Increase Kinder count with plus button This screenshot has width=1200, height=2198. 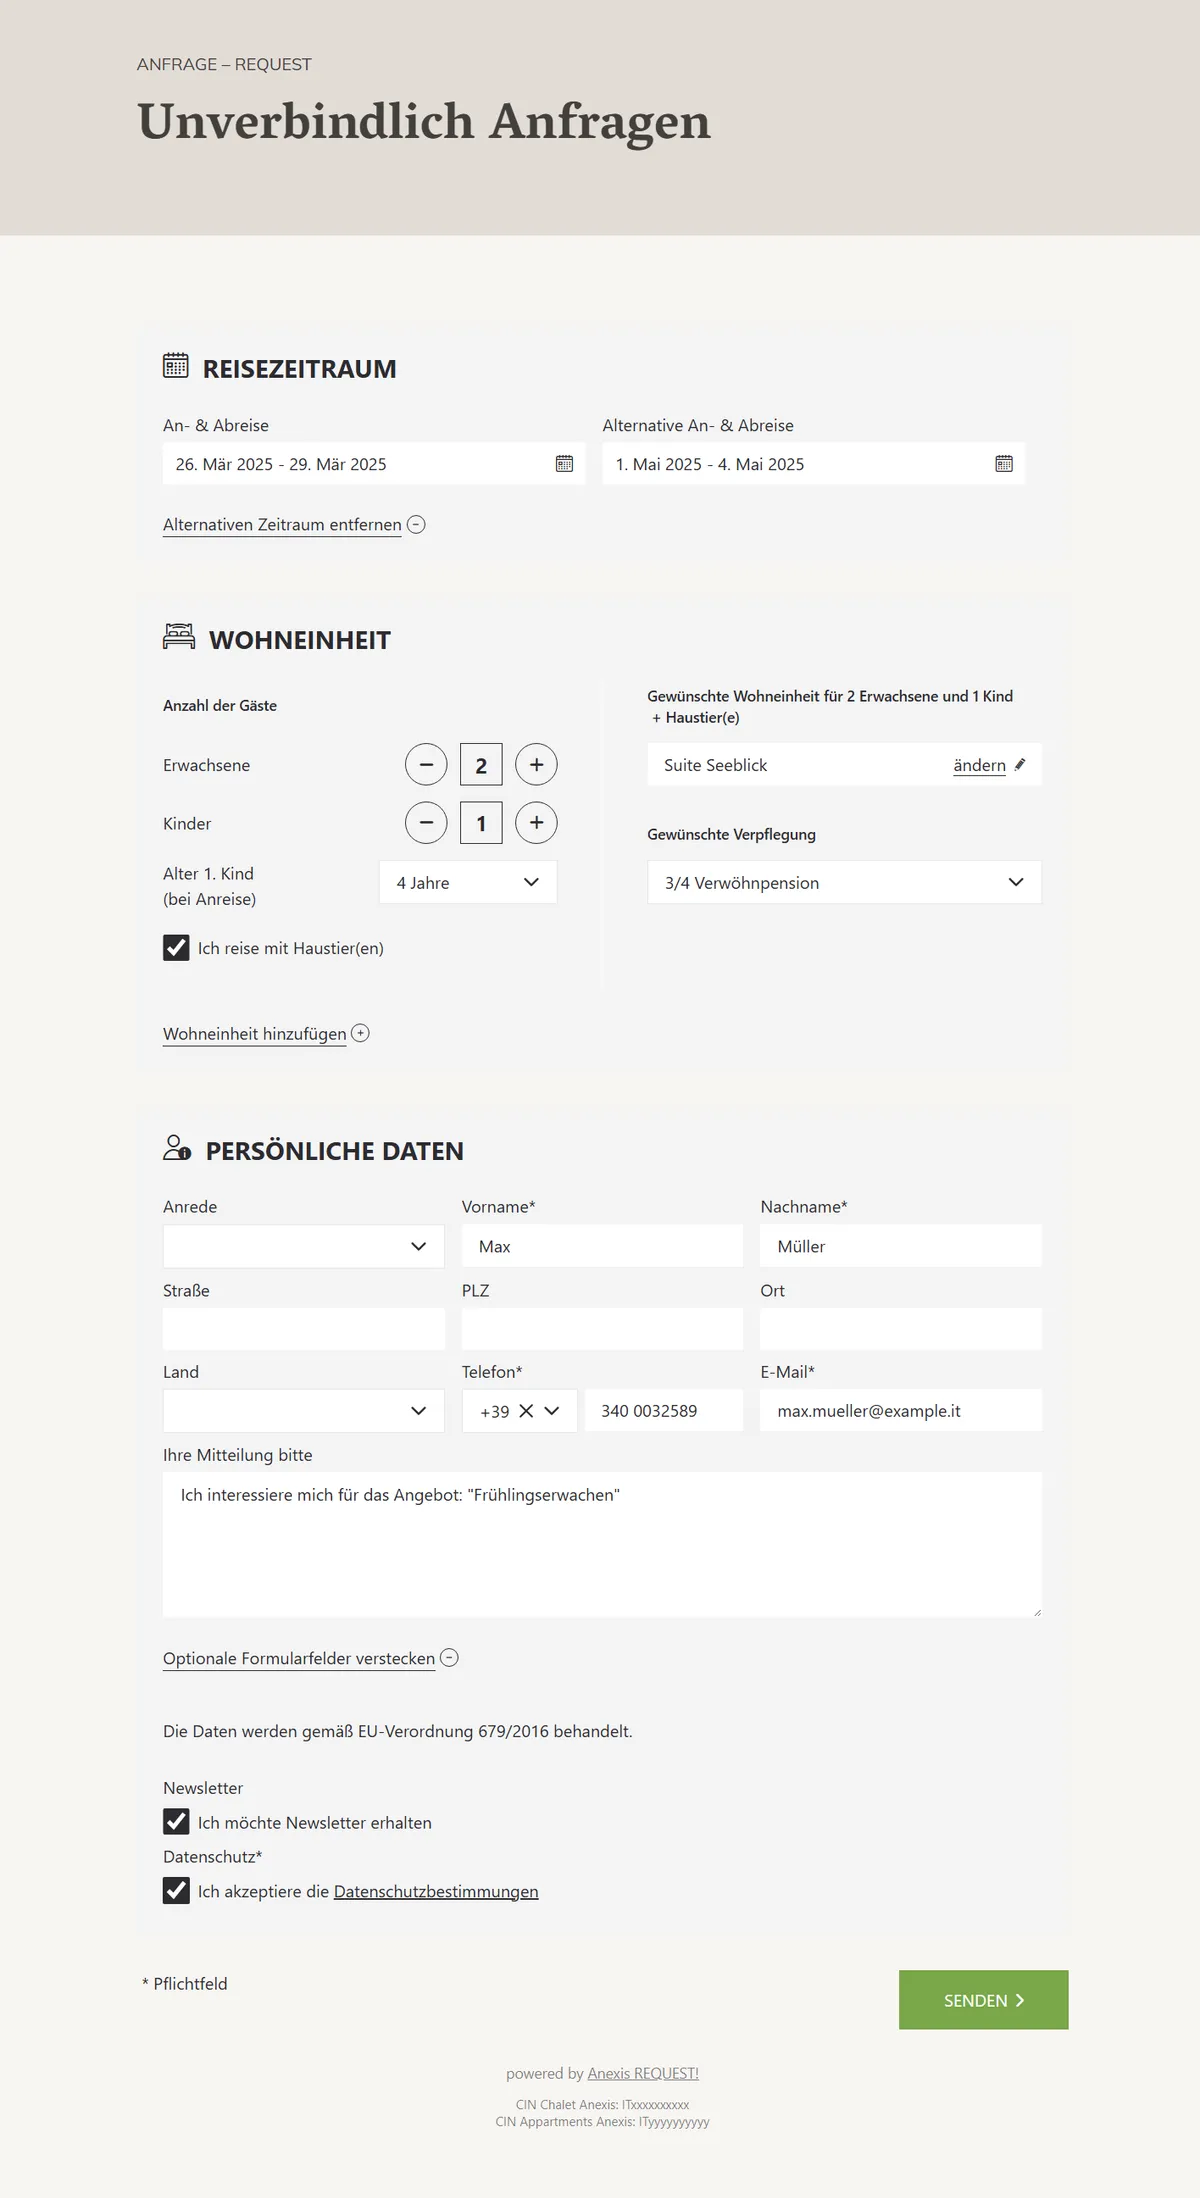pos(536,823)
